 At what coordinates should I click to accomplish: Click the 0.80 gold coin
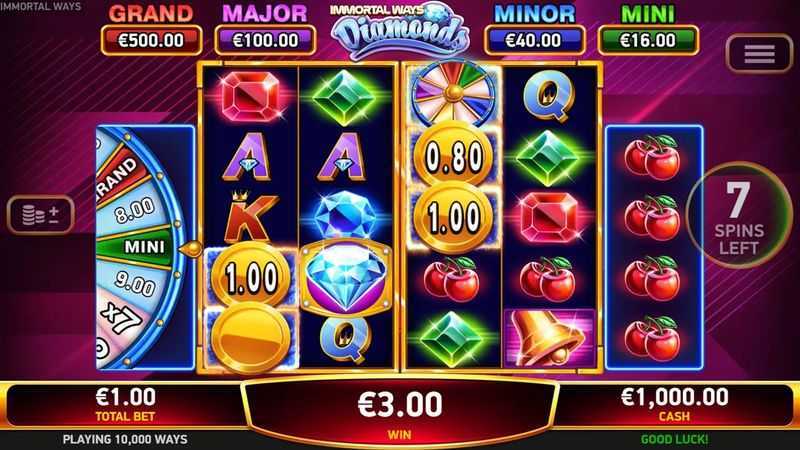click(x=454, y=155)
